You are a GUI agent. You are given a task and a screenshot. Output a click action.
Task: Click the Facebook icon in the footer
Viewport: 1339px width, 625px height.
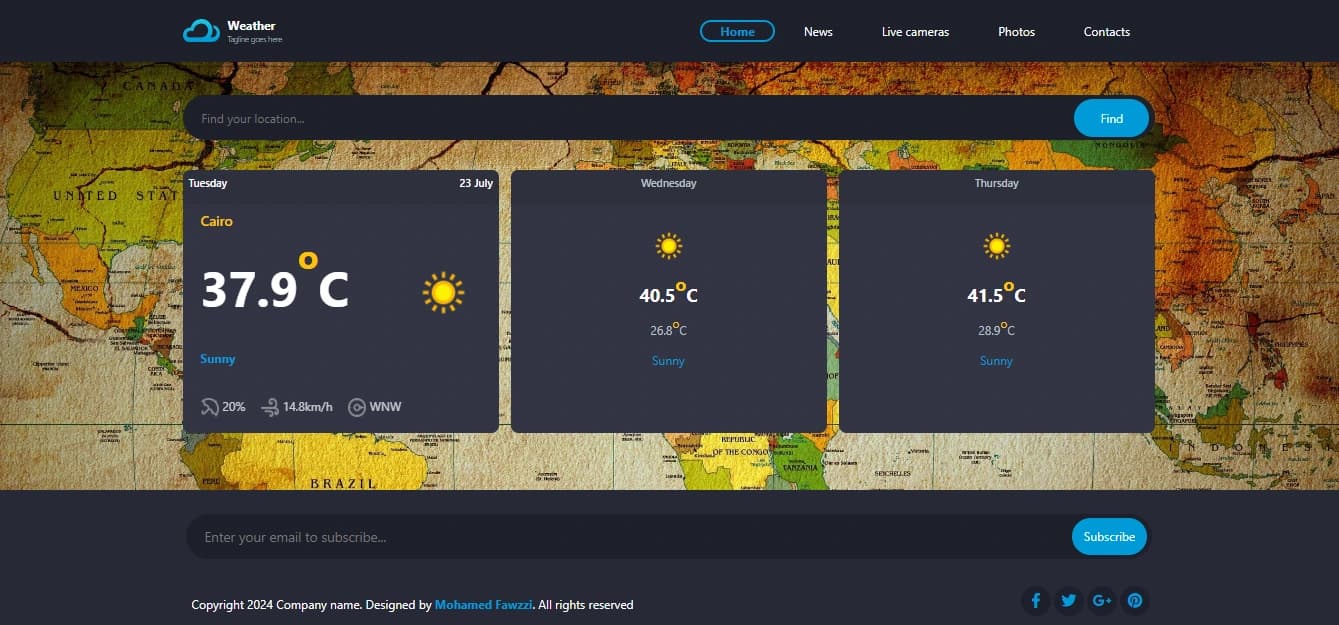pyautogui.click(x=1036, y=600)
